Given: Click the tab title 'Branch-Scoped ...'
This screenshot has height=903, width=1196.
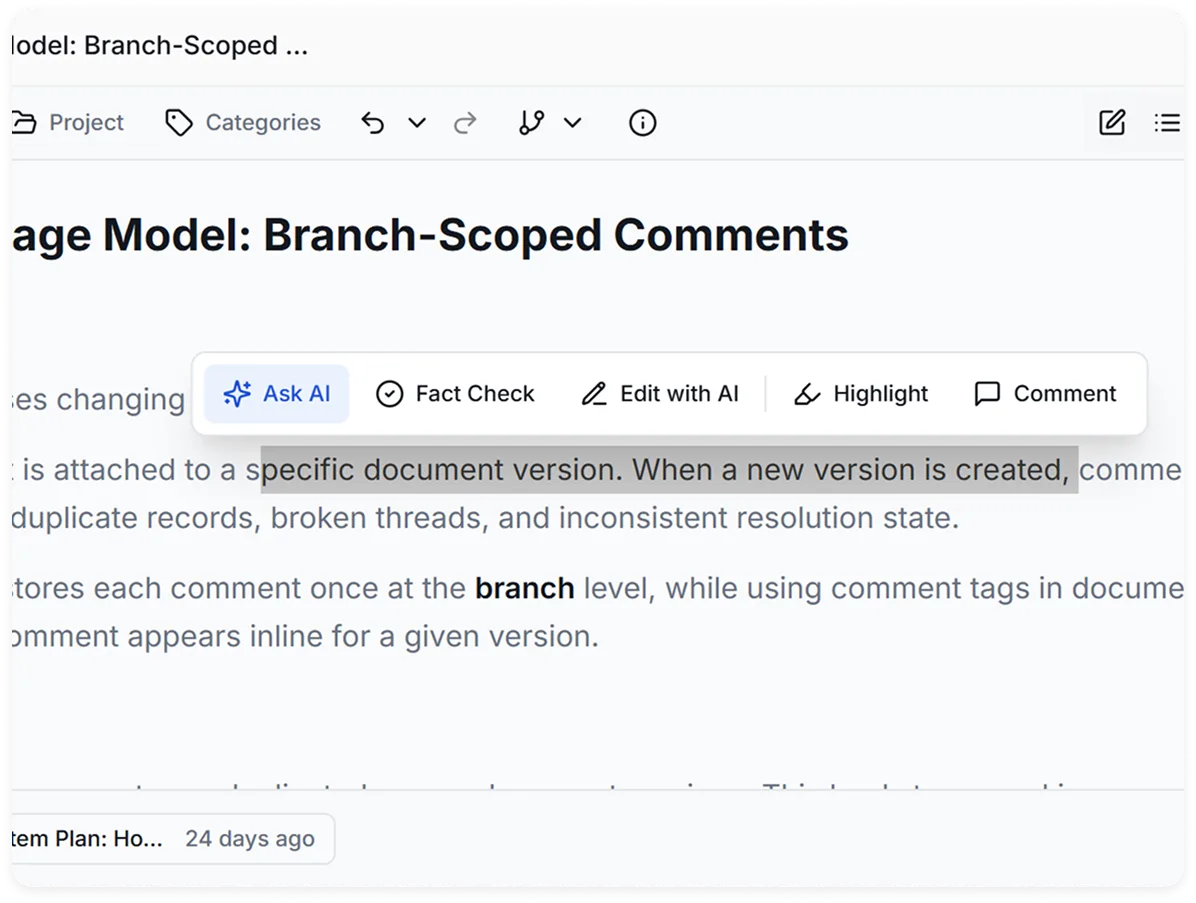Looking at the screenshot, I should 196,46.
